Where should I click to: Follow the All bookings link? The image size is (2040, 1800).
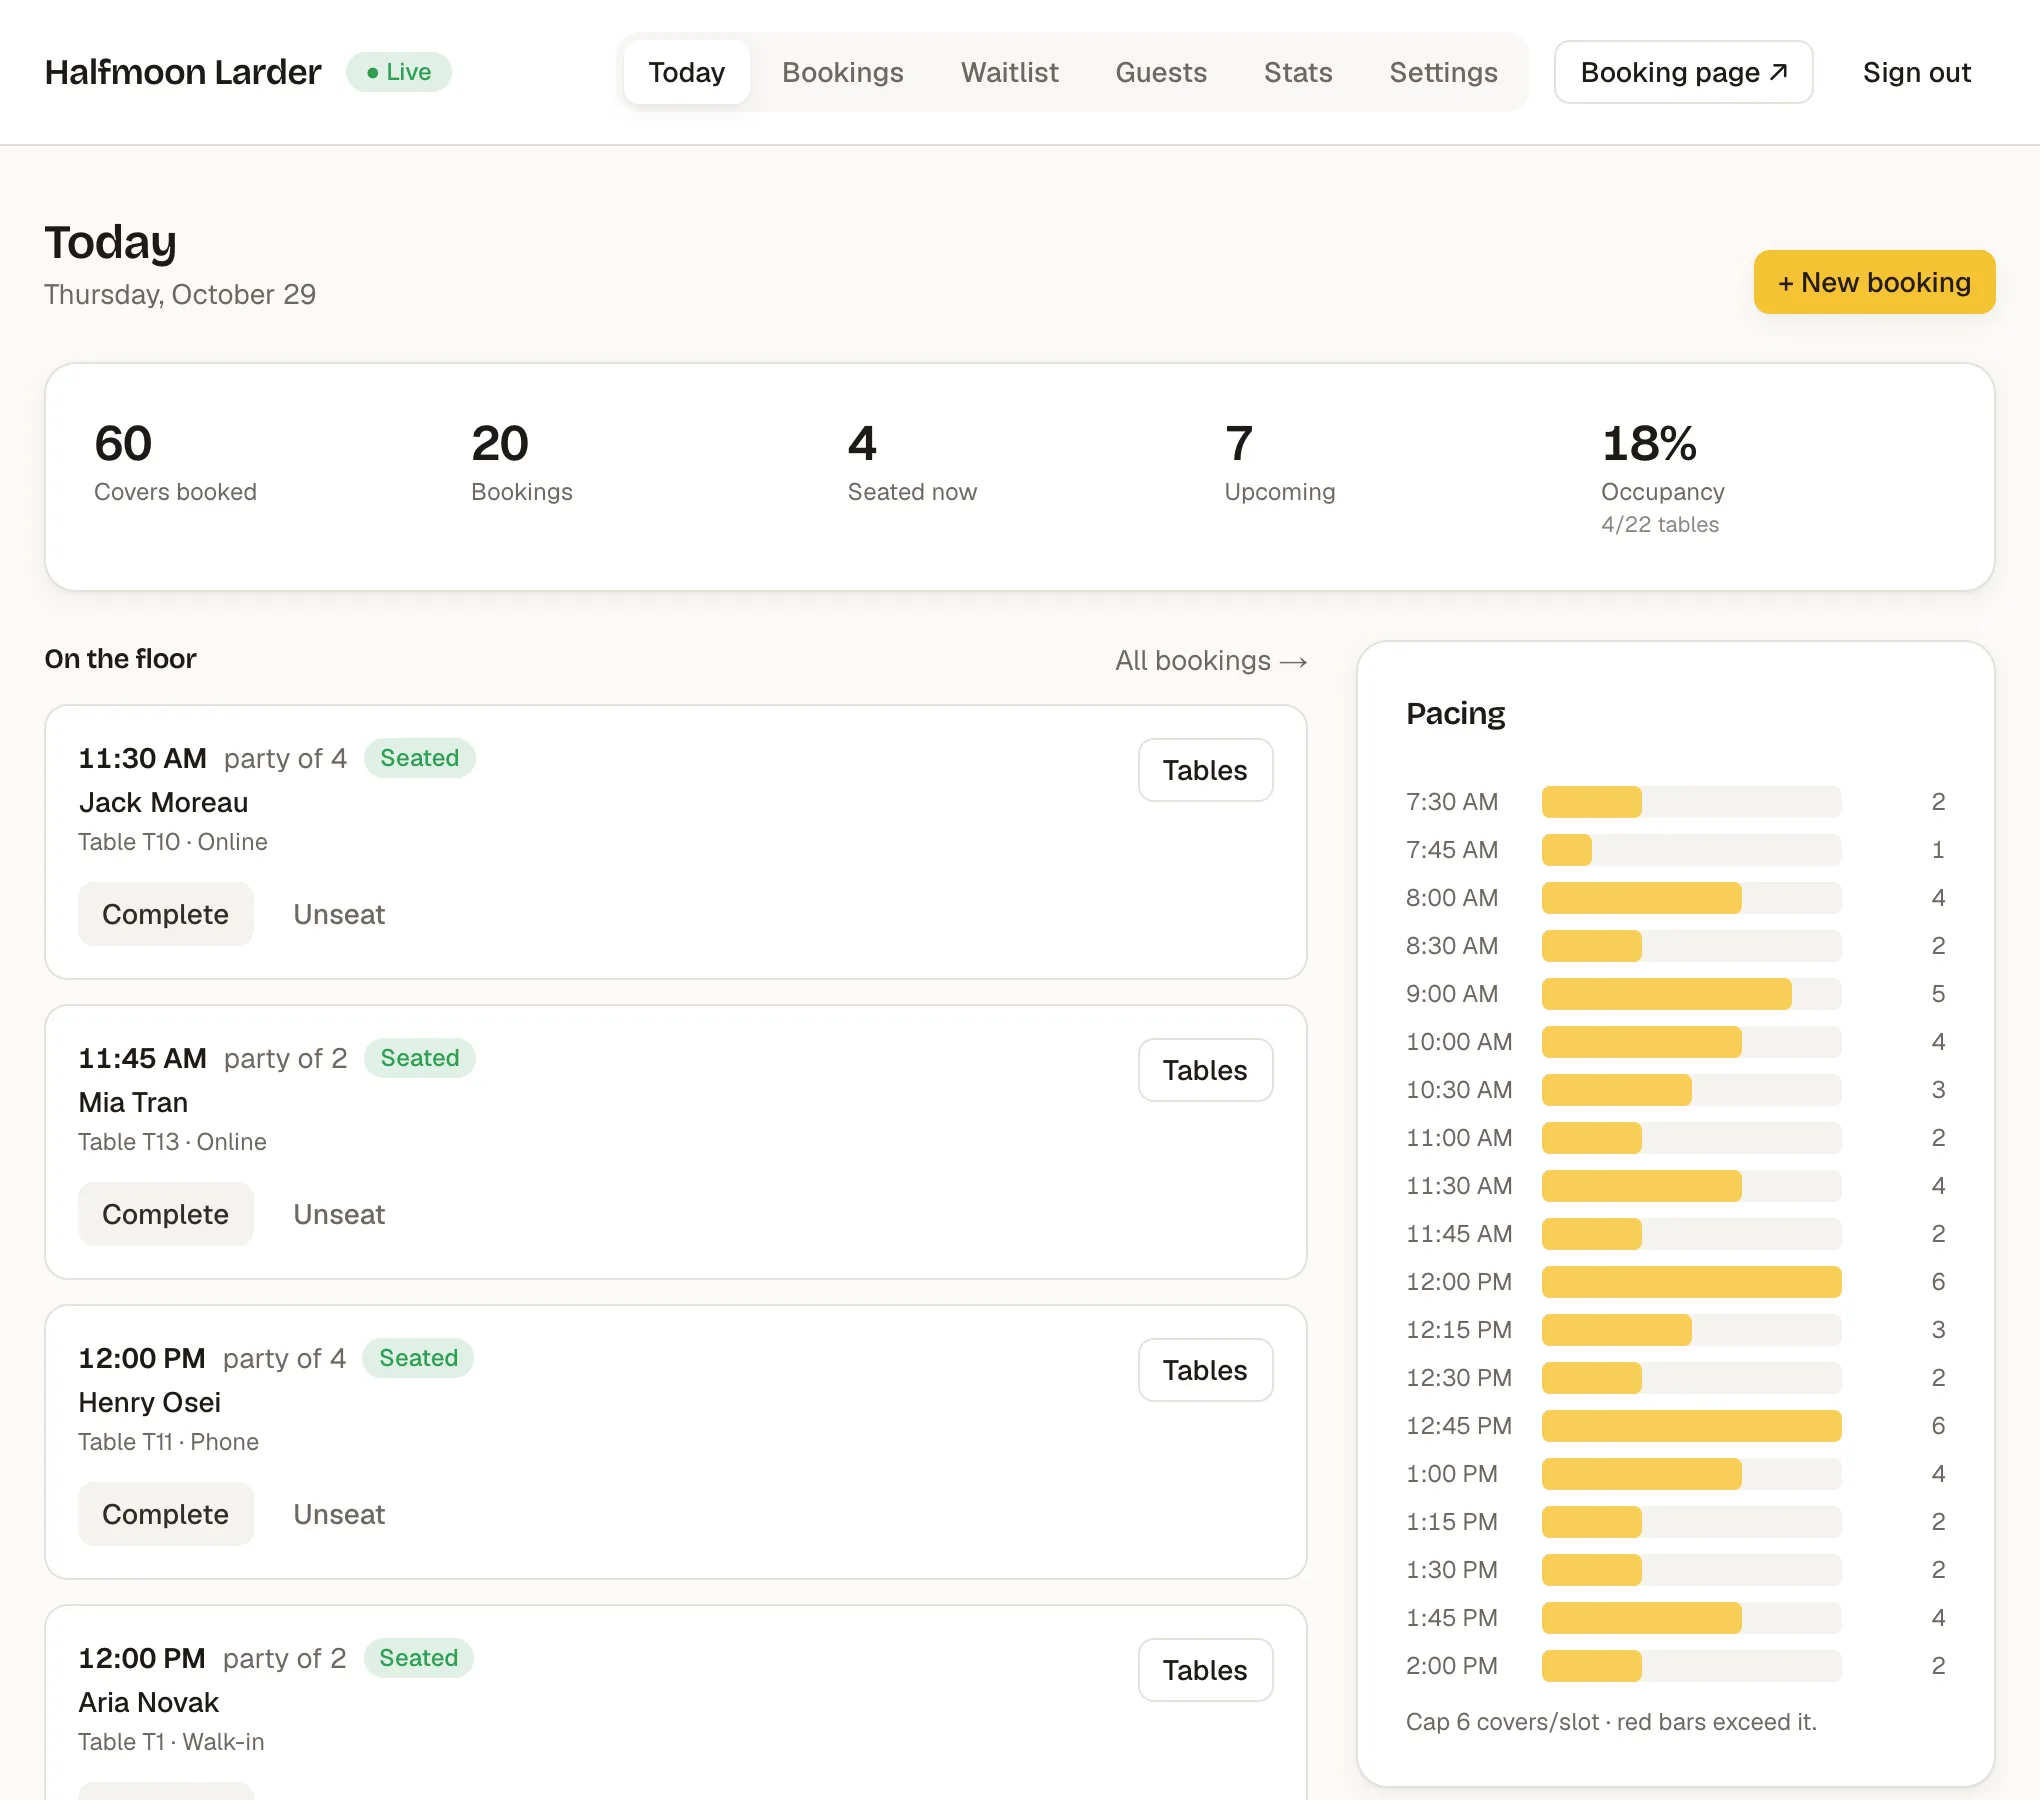coord(1211,660)
